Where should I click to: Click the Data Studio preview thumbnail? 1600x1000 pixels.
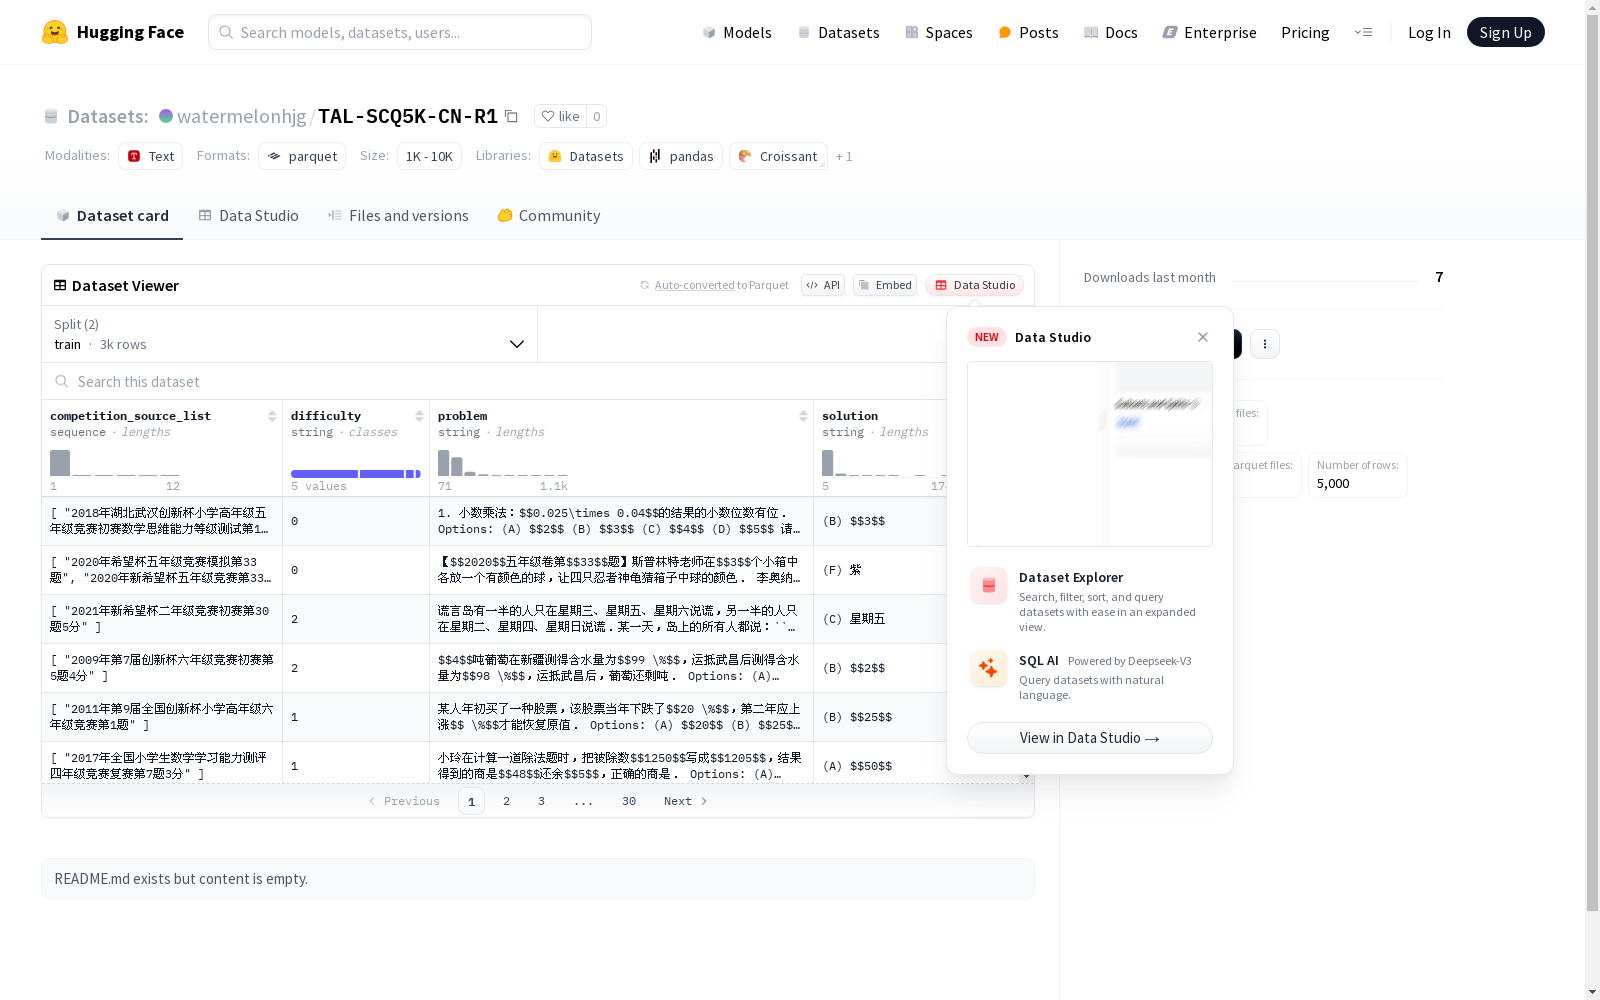tap(1090, 454)
